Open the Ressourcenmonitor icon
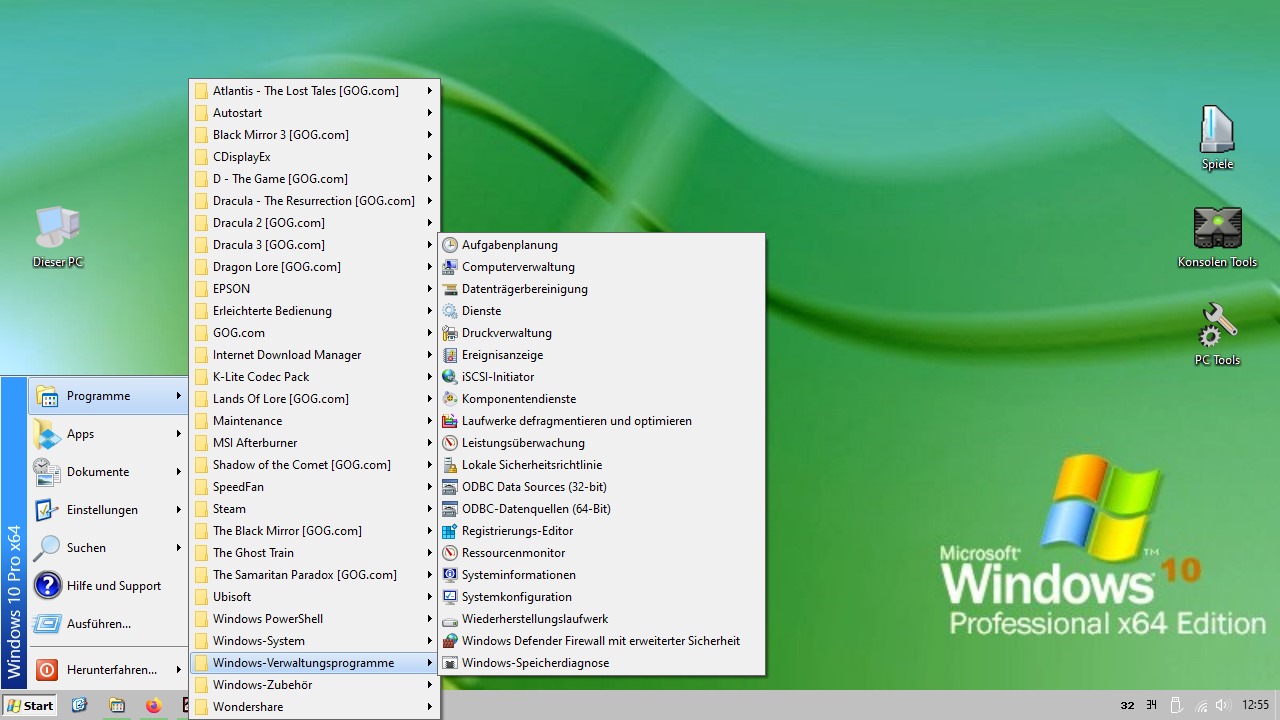 [x=450, y=553]
